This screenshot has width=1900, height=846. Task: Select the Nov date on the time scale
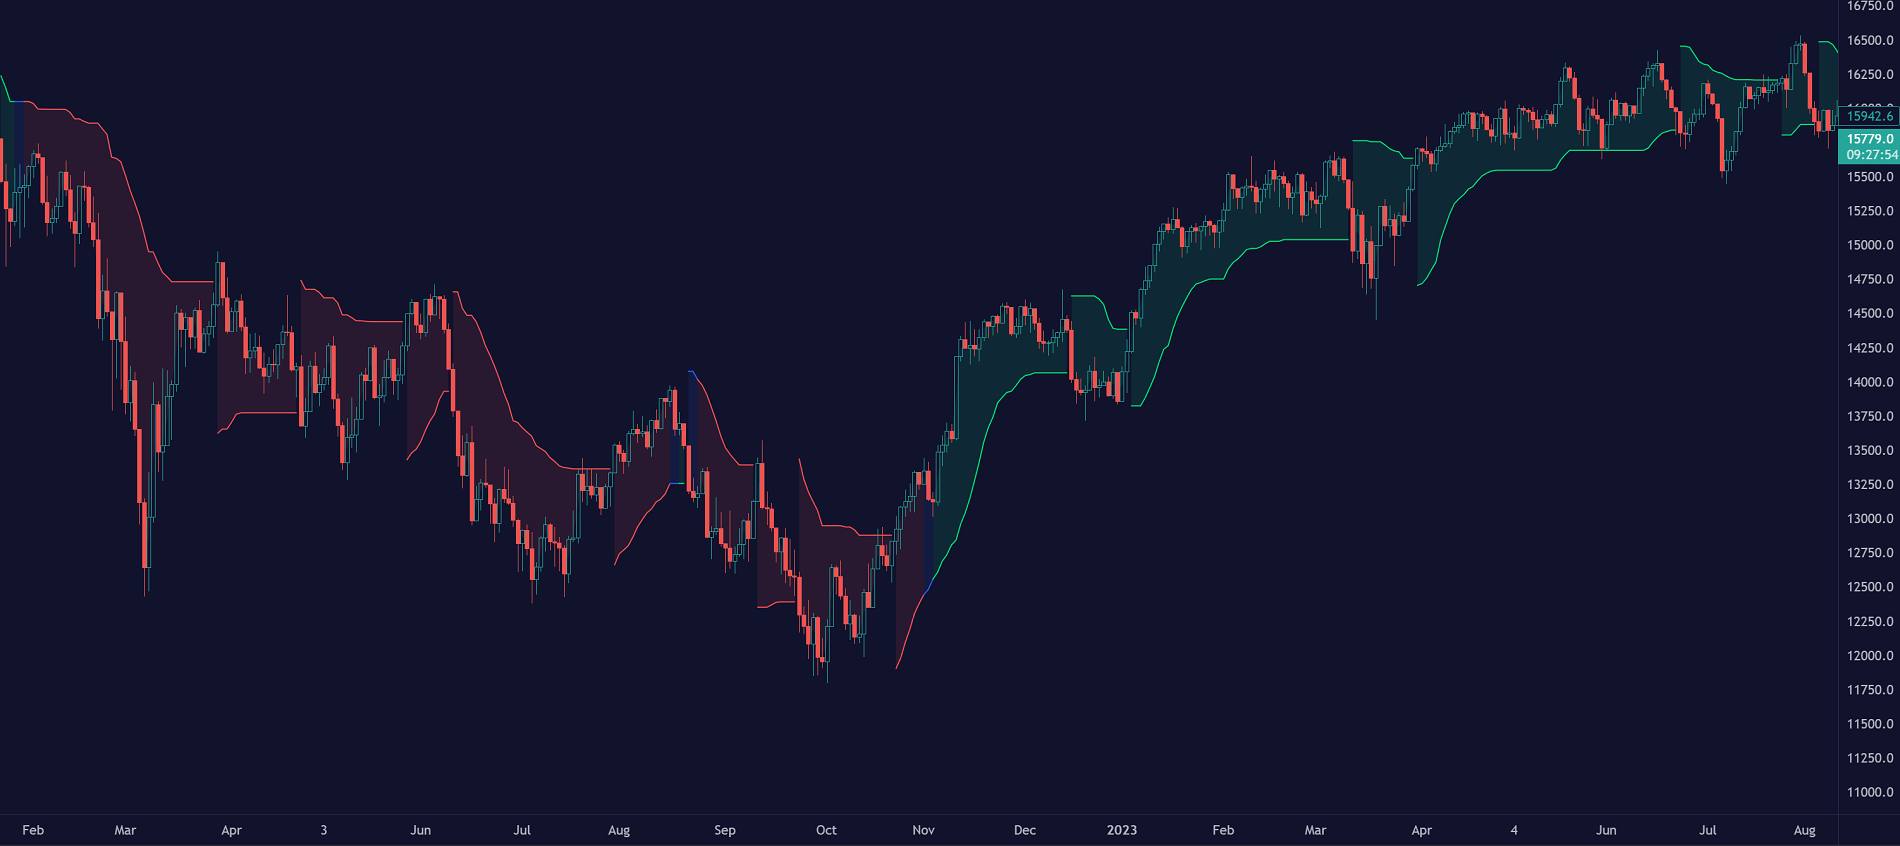click(924, 830)
